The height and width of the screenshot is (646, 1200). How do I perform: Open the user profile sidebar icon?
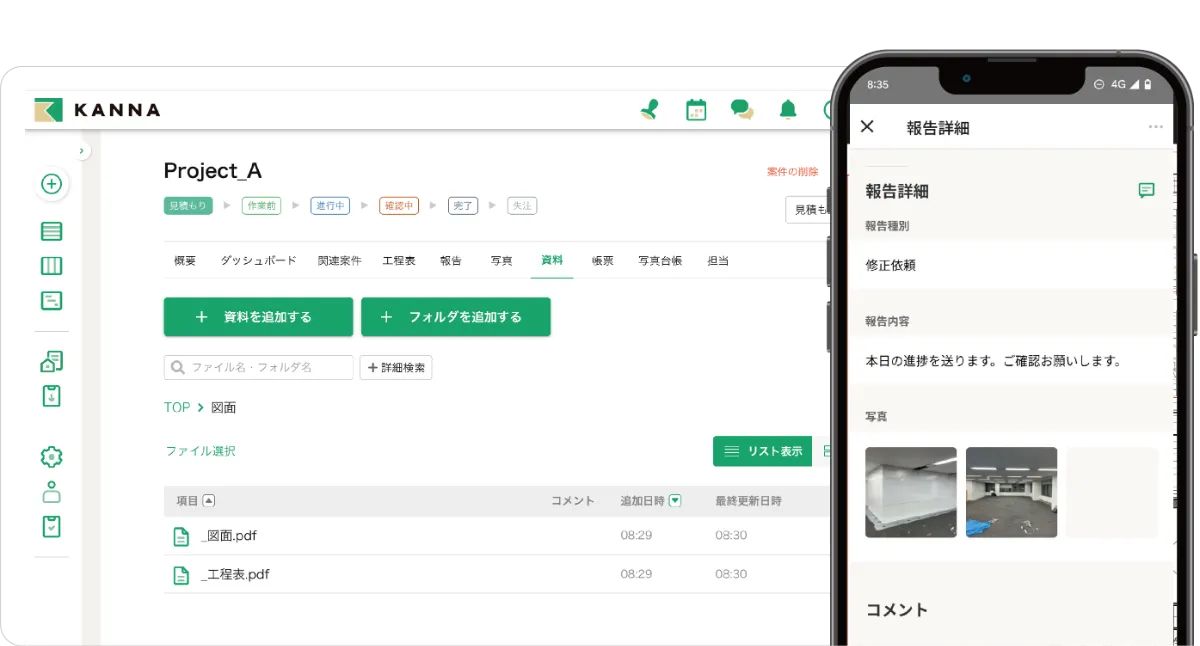[52, 491]
